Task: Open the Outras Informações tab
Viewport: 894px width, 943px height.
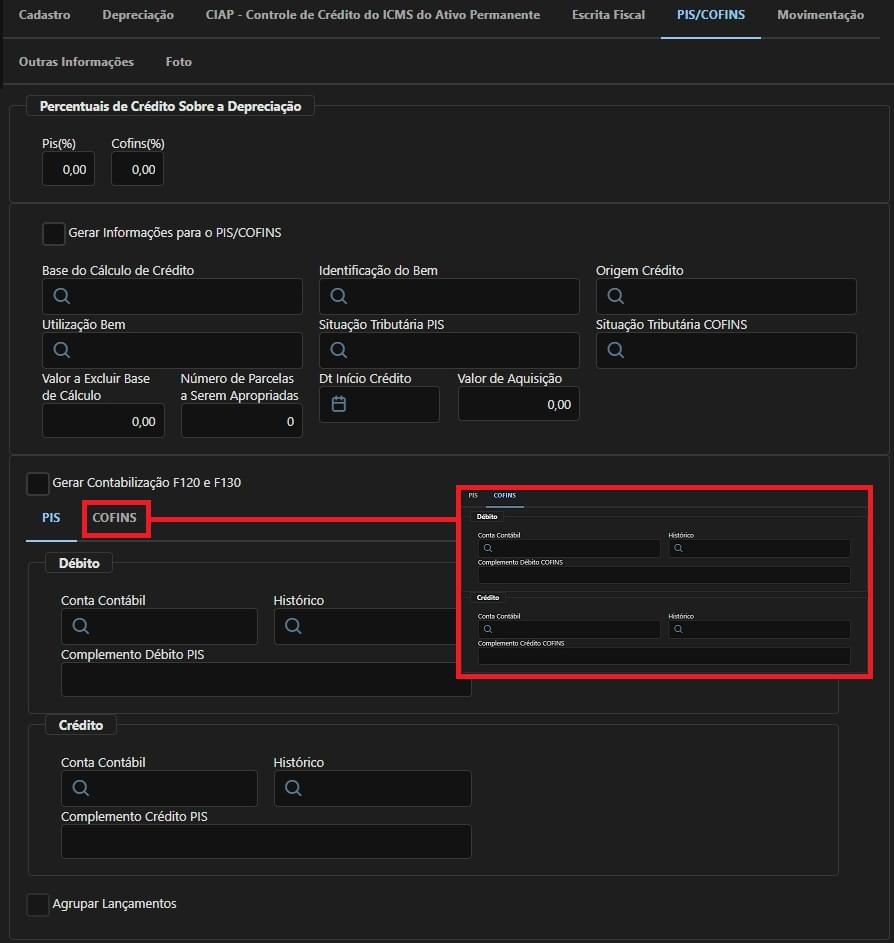Action: pyautogui.click(x=76, y=62)
